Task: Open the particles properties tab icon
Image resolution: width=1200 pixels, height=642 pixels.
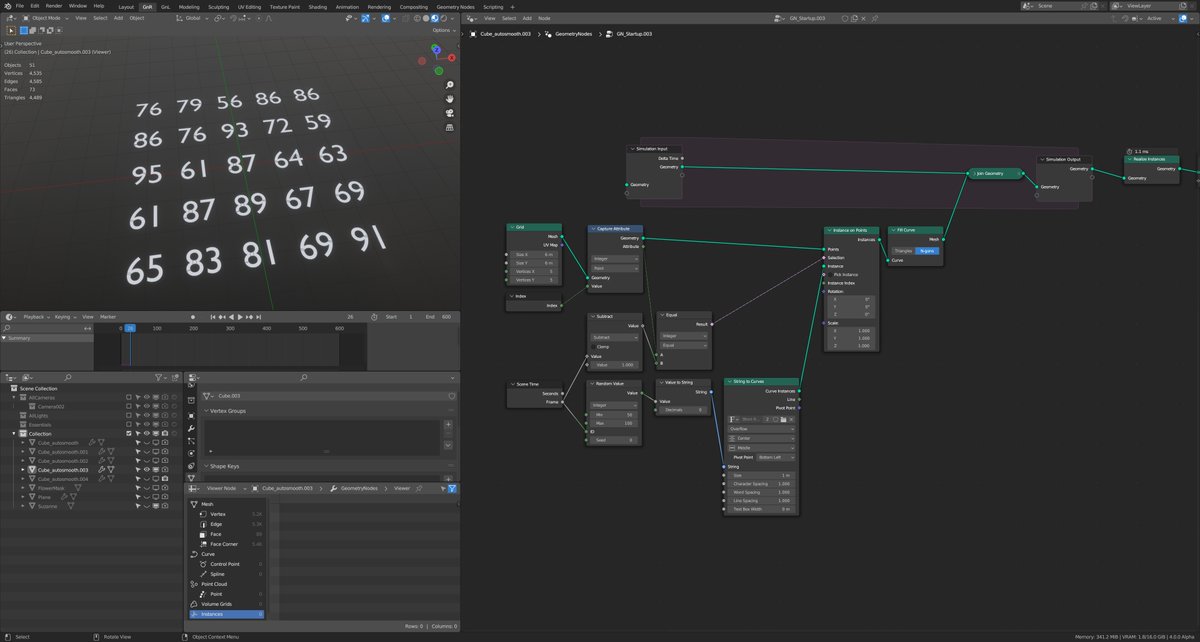Action: (x=191, y=441)
